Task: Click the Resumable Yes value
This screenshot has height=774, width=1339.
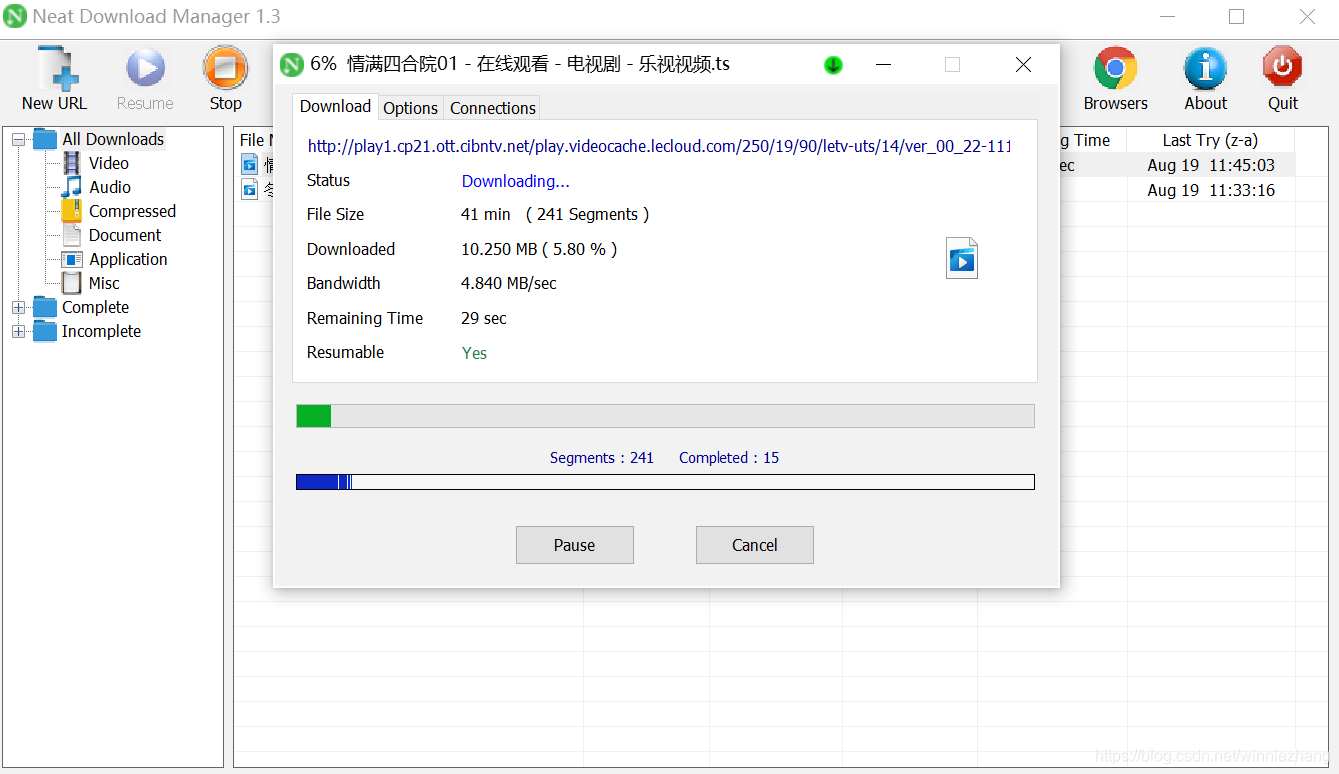Action: pyautogui.click(x=474, y=353)
